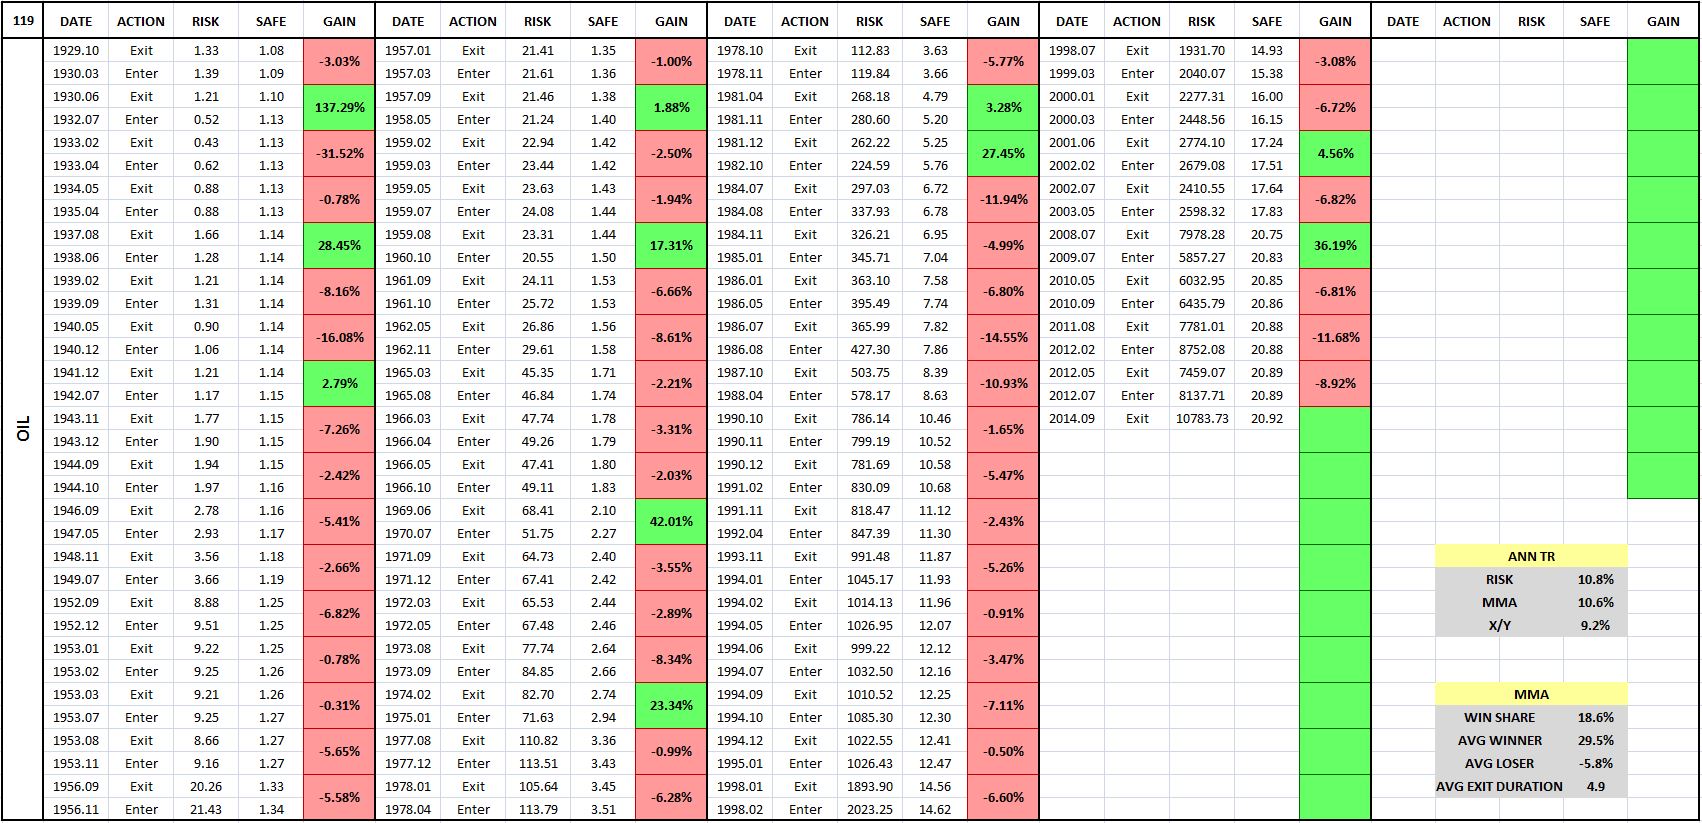Viewport: 1702px width, 823px height.
Task: Click the date cell 1978.10
Action: (x=740, y=50)
